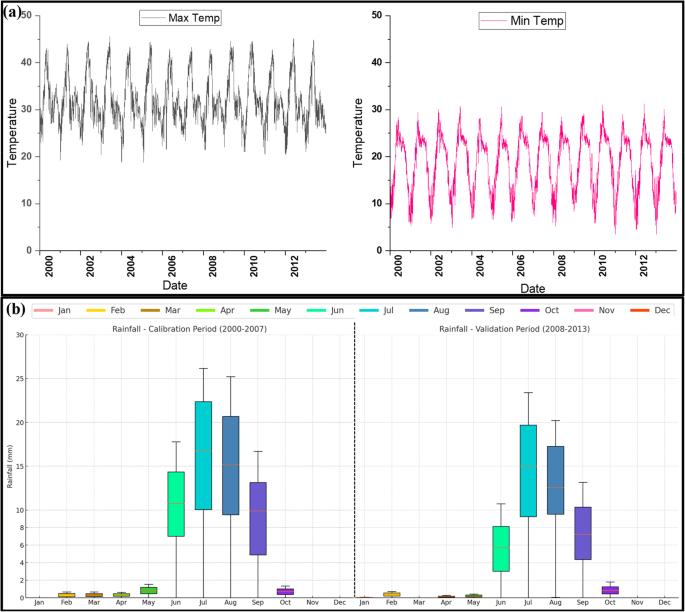
Task: Click the Aug box in the validation plot
Action: pos(556,481)
